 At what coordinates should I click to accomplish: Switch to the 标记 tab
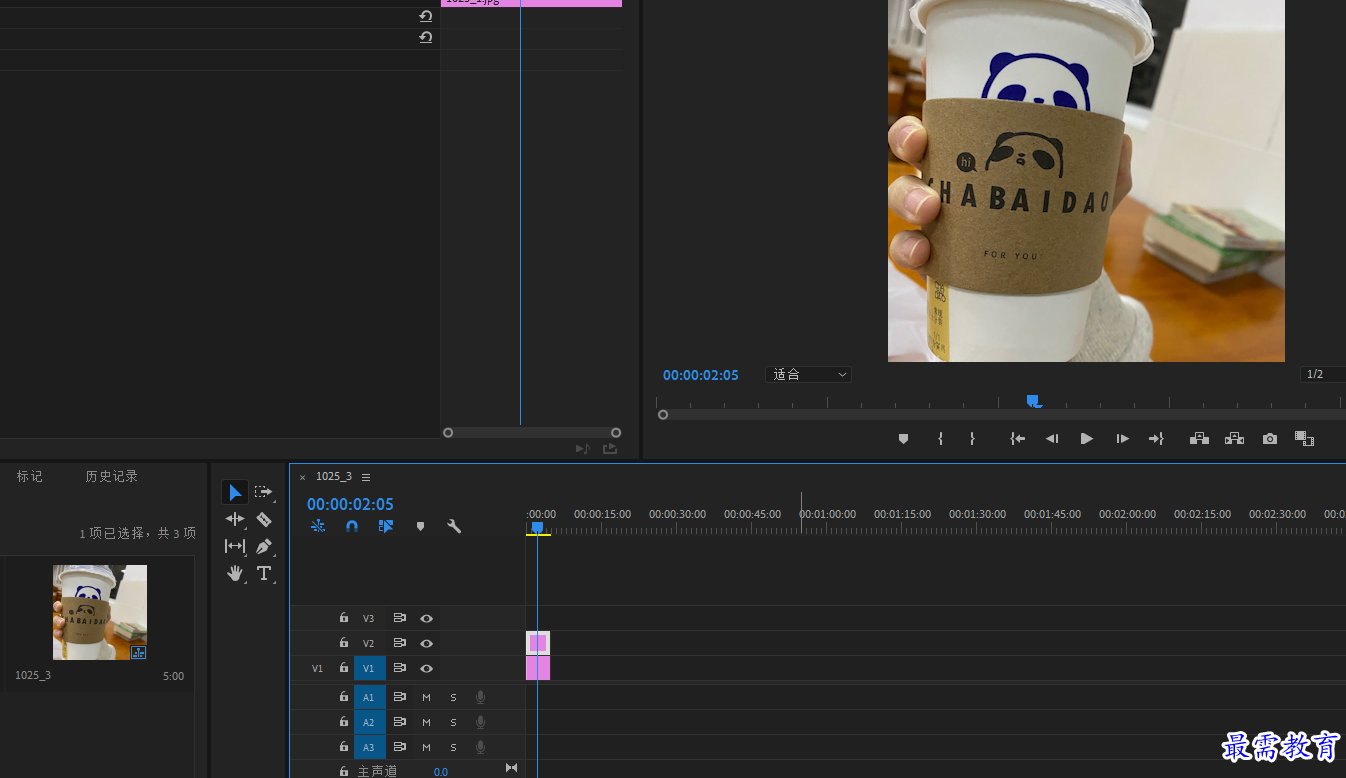tap(29, 476)
